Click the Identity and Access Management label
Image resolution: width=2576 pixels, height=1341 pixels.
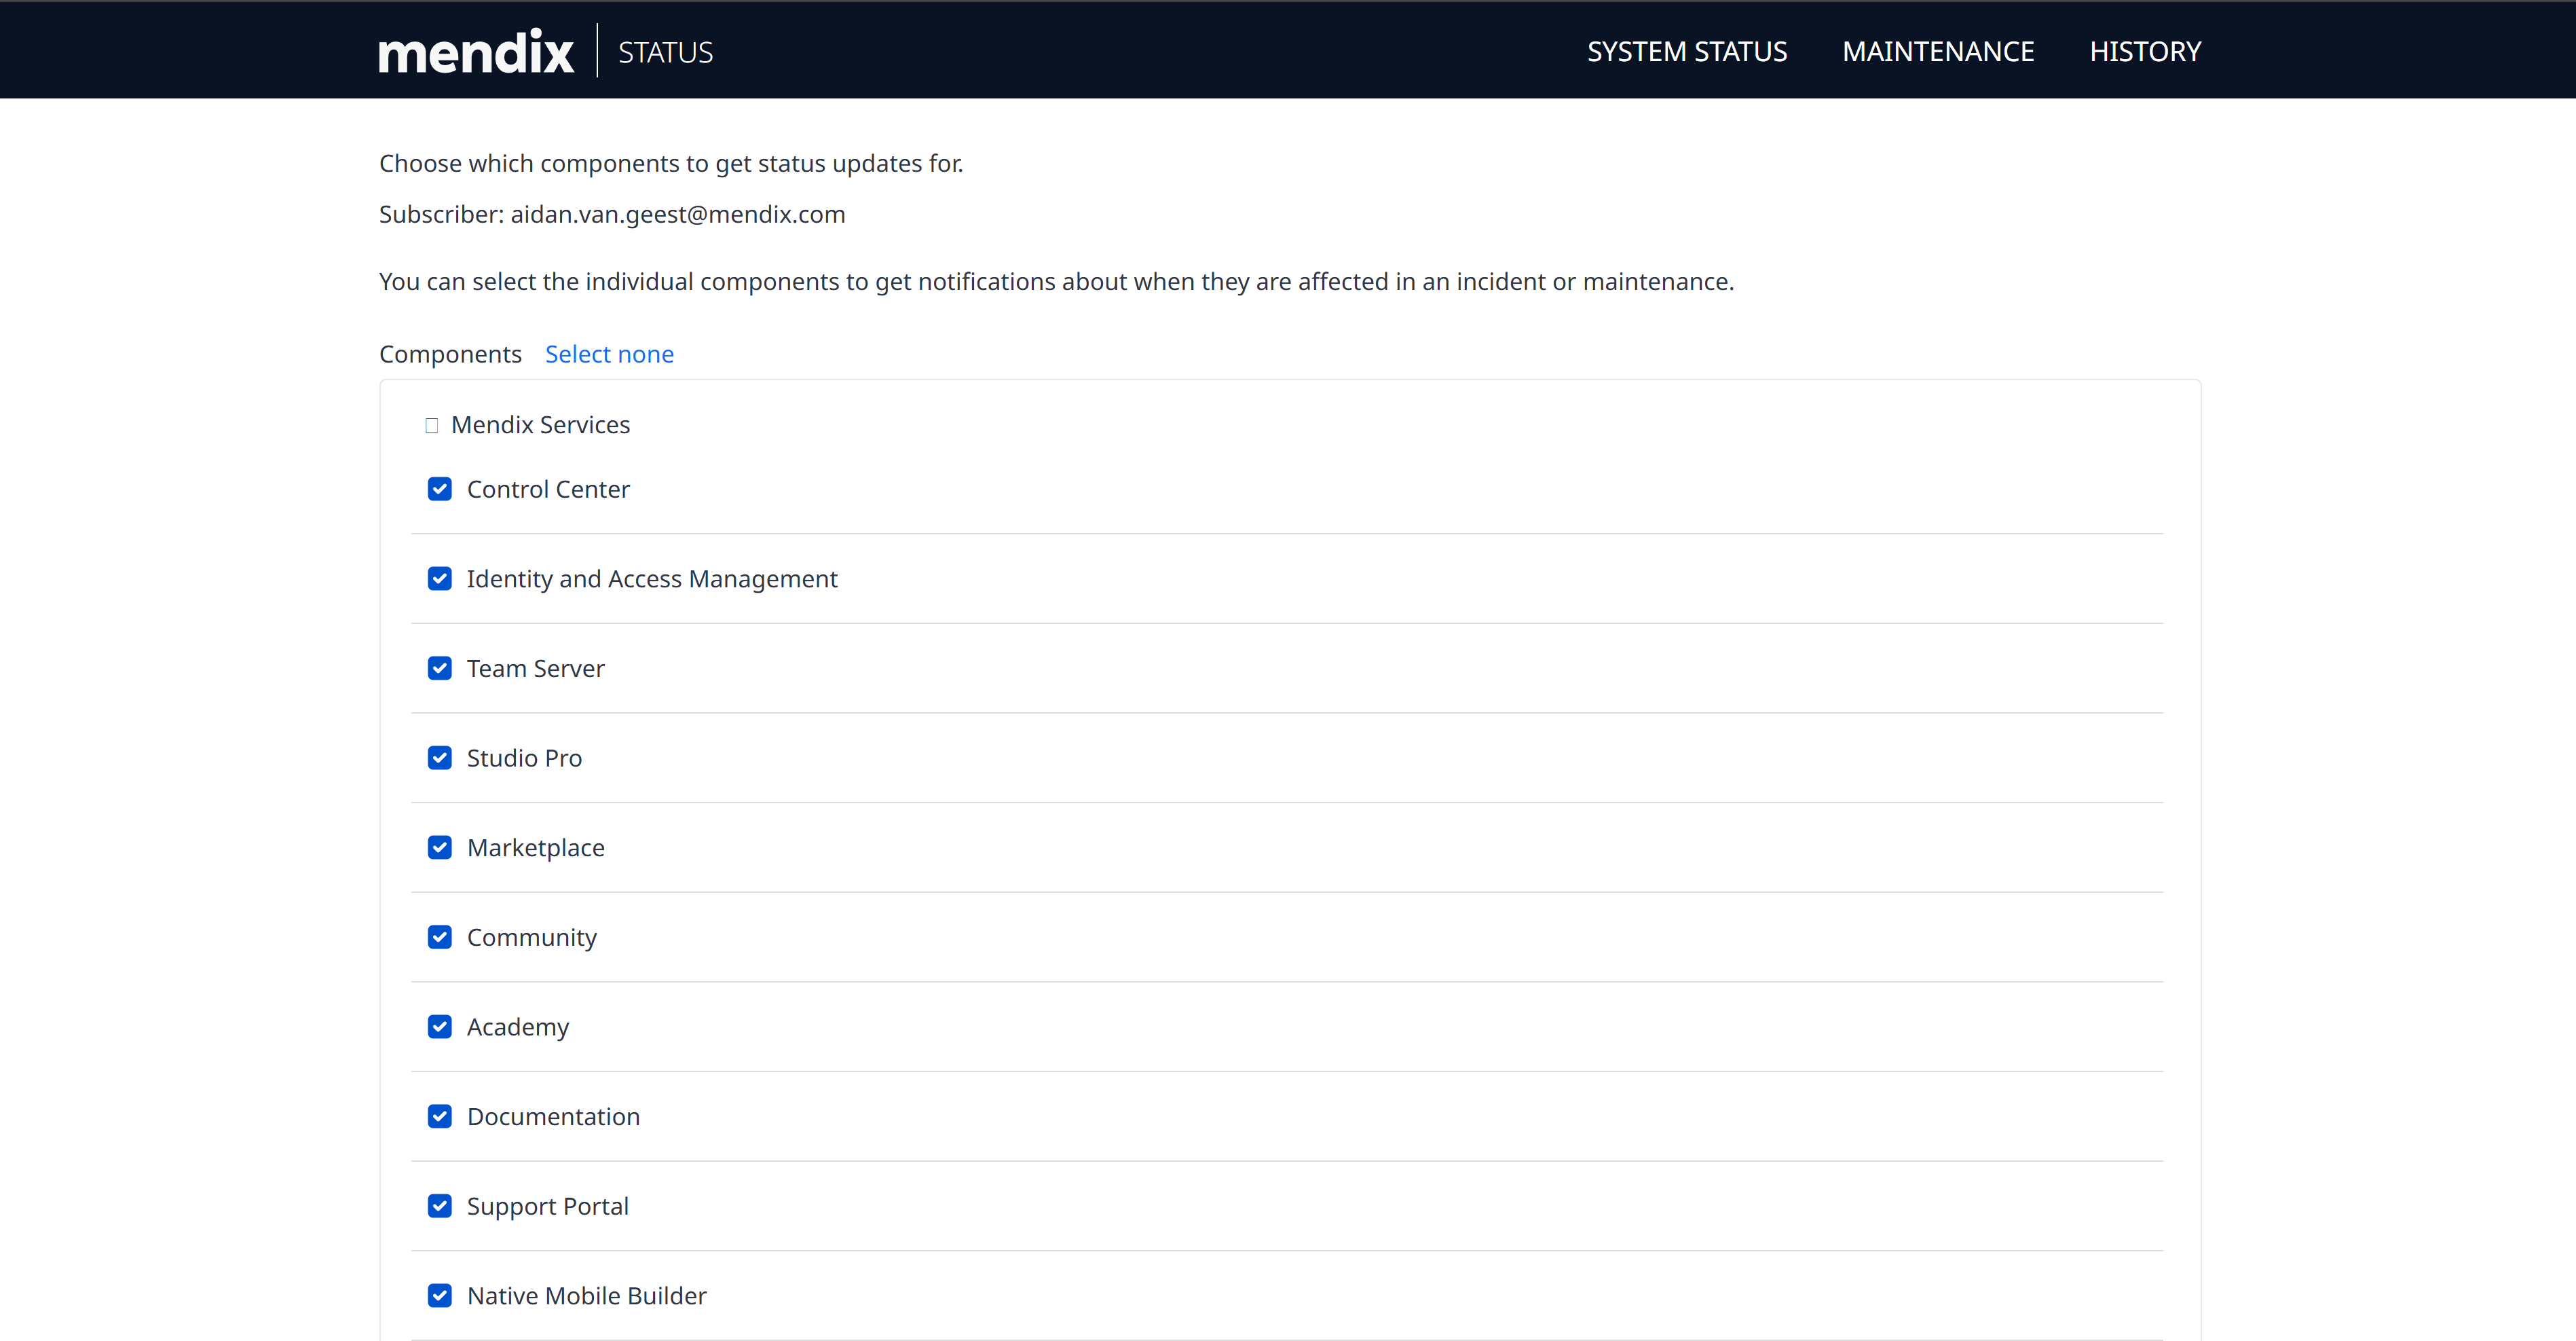click(652, 579)
